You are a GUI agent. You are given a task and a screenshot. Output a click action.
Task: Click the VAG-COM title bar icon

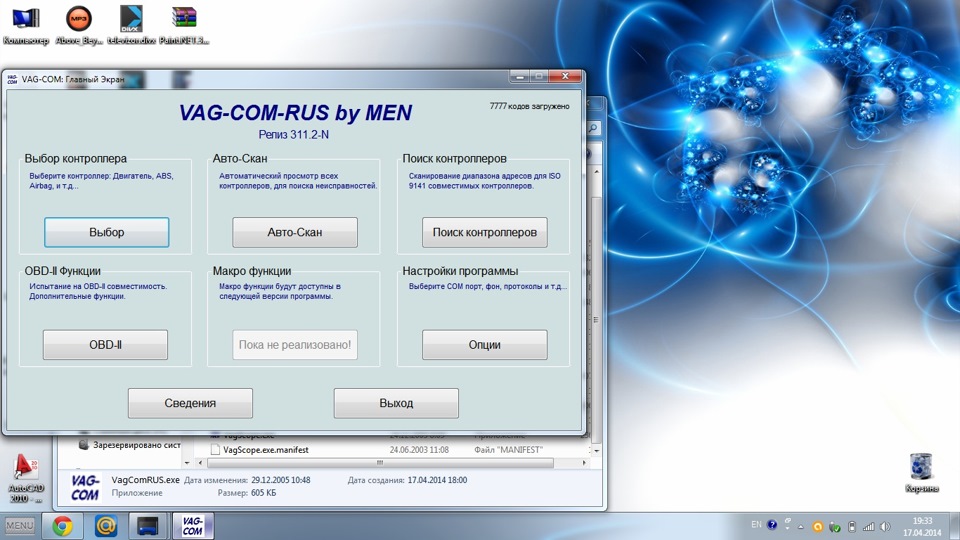pyautogui.click(x=12, y=78)
